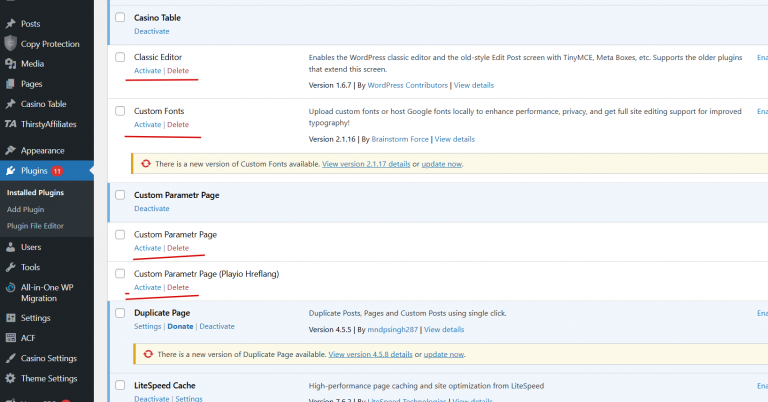Open Duplicate Page Settings link
768x402 pixels.
[147, 326]
